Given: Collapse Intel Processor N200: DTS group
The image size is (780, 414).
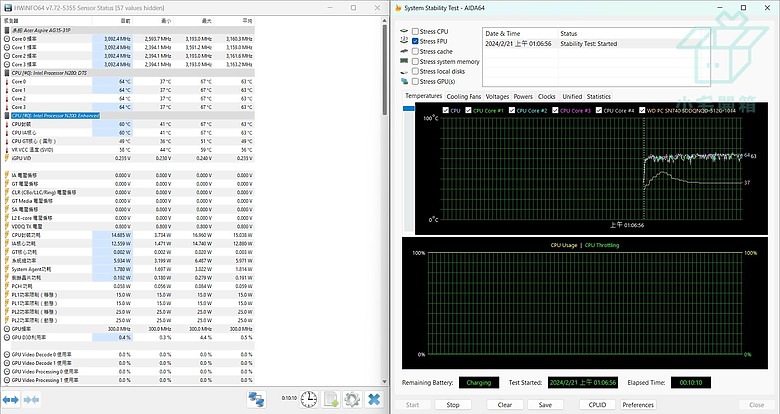Looking at the screenshot, I should click(128, 73).
